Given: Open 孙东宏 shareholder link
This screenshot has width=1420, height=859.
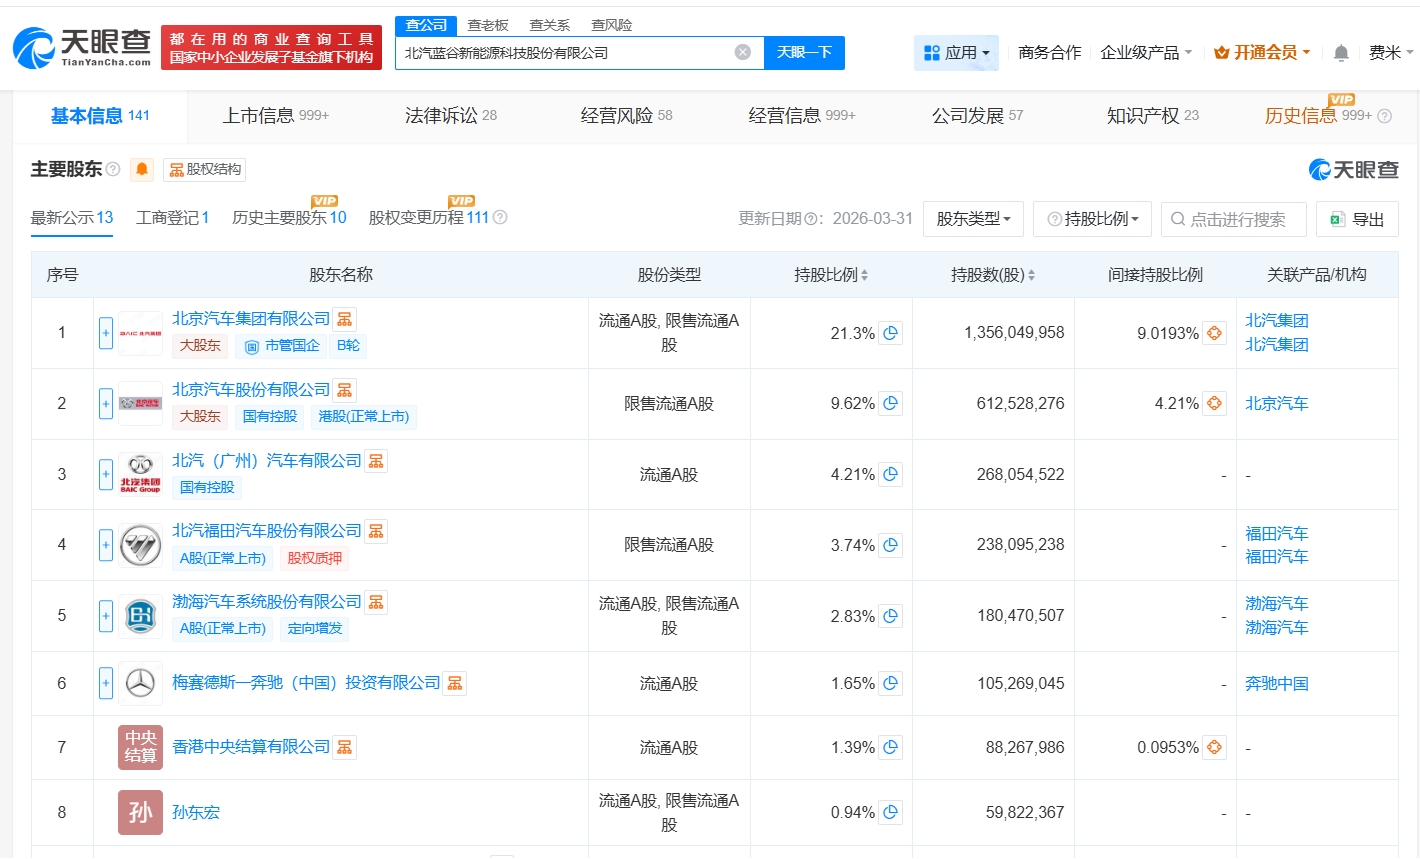Looking at the screenshot, I should click(196, 812).
